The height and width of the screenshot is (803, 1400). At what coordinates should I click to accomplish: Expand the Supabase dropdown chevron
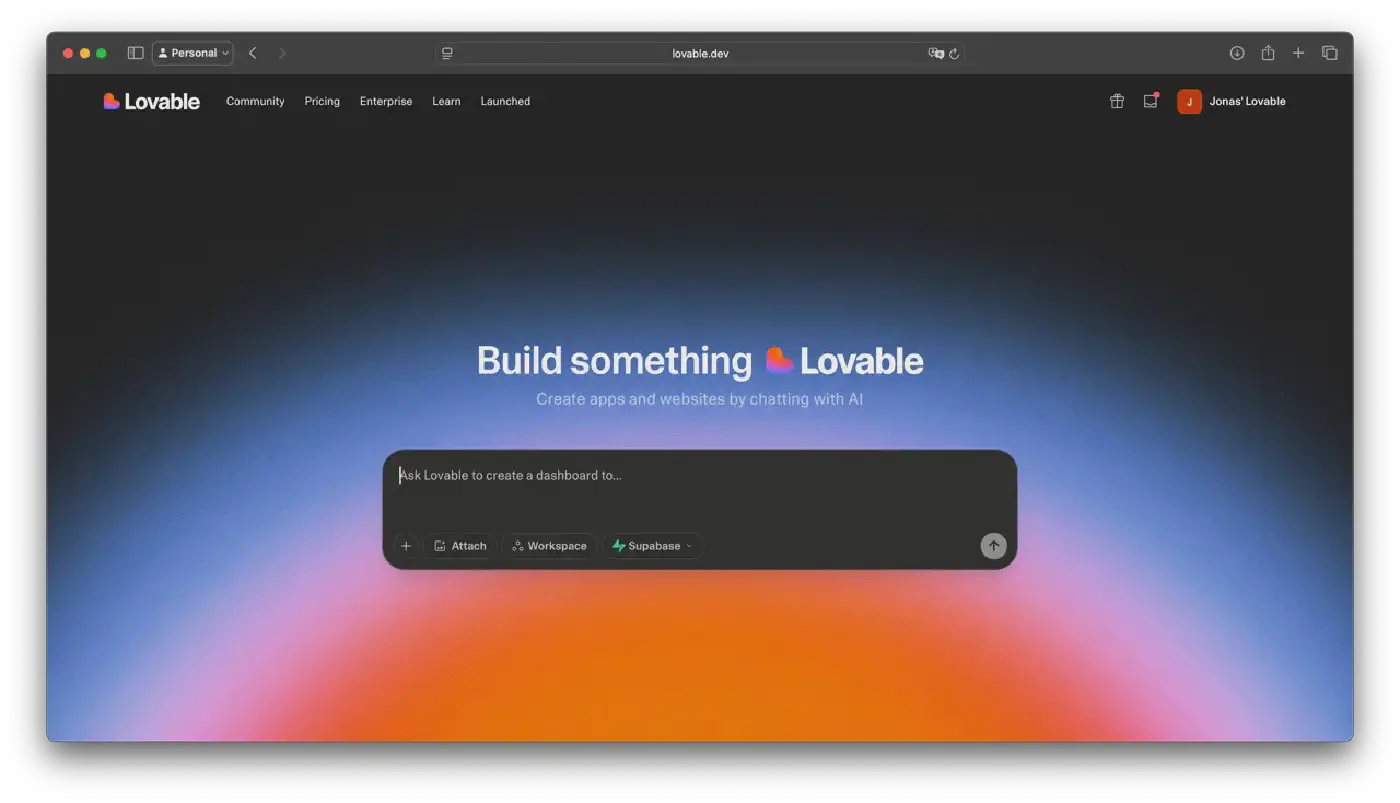coord(687,546)
